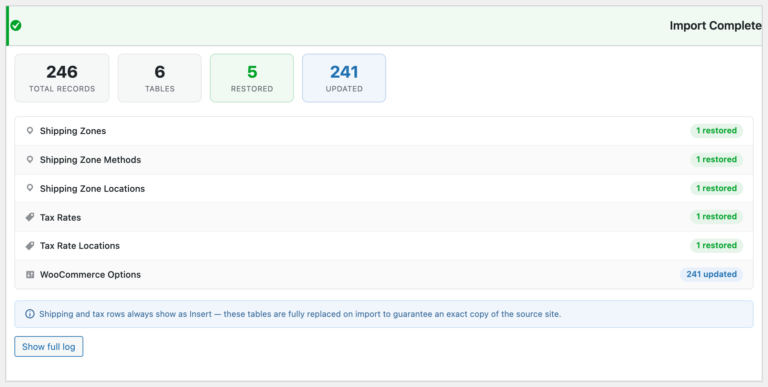Click the Shipping Zone Locations row label
The image size is (768, 387).
click(92, 189)
